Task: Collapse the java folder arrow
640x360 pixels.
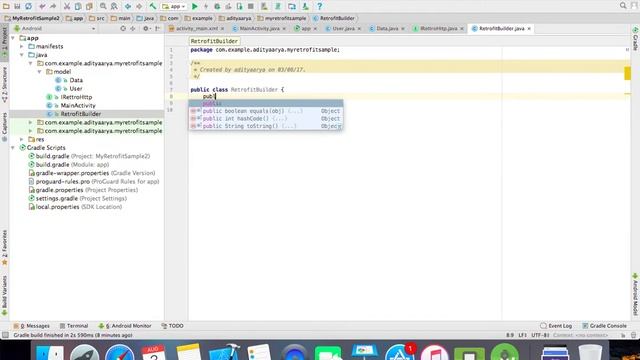Action: pyautogui.click(x=22, y=55)
